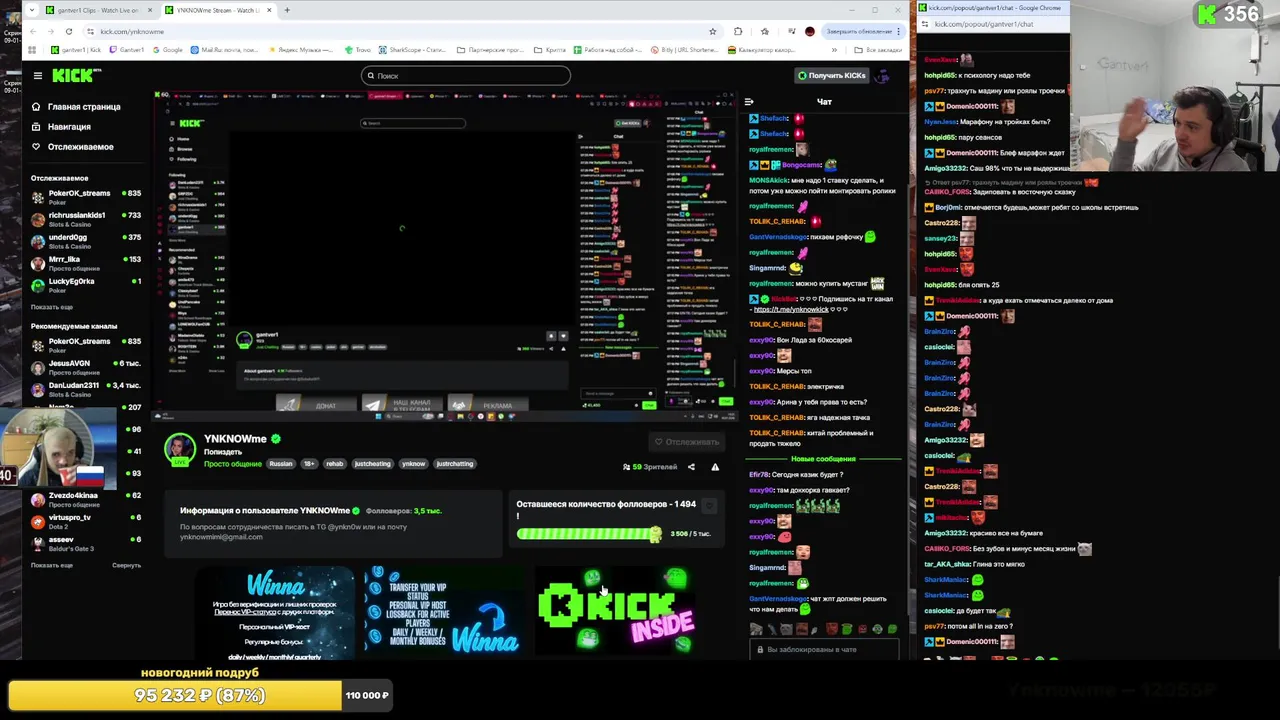Open Отслеживаемое in sidebar
The width and height of the screenshot is (1280, 720).
pyautogui.click(x=73, y=147)
